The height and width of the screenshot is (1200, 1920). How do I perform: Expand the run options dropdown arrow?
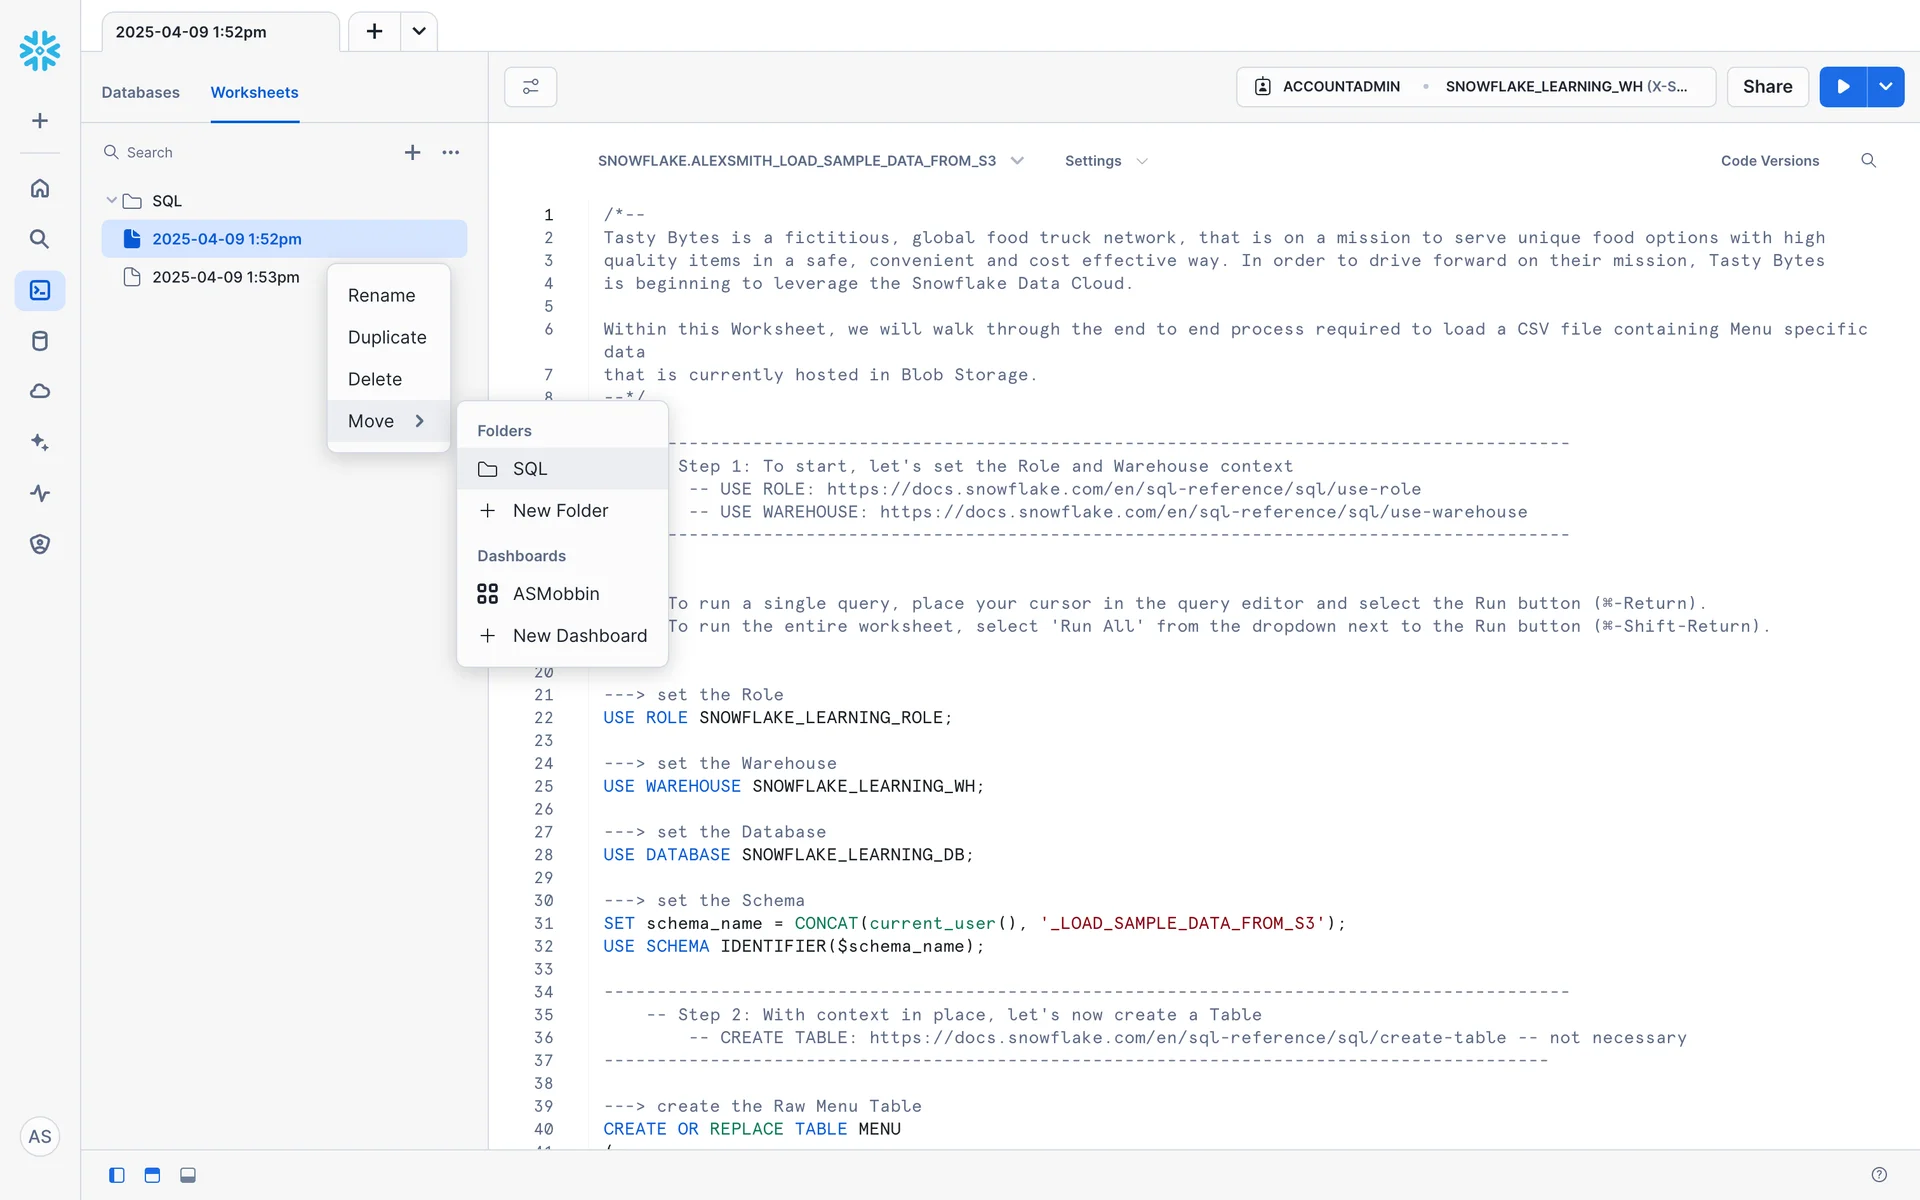[1886, 87]
